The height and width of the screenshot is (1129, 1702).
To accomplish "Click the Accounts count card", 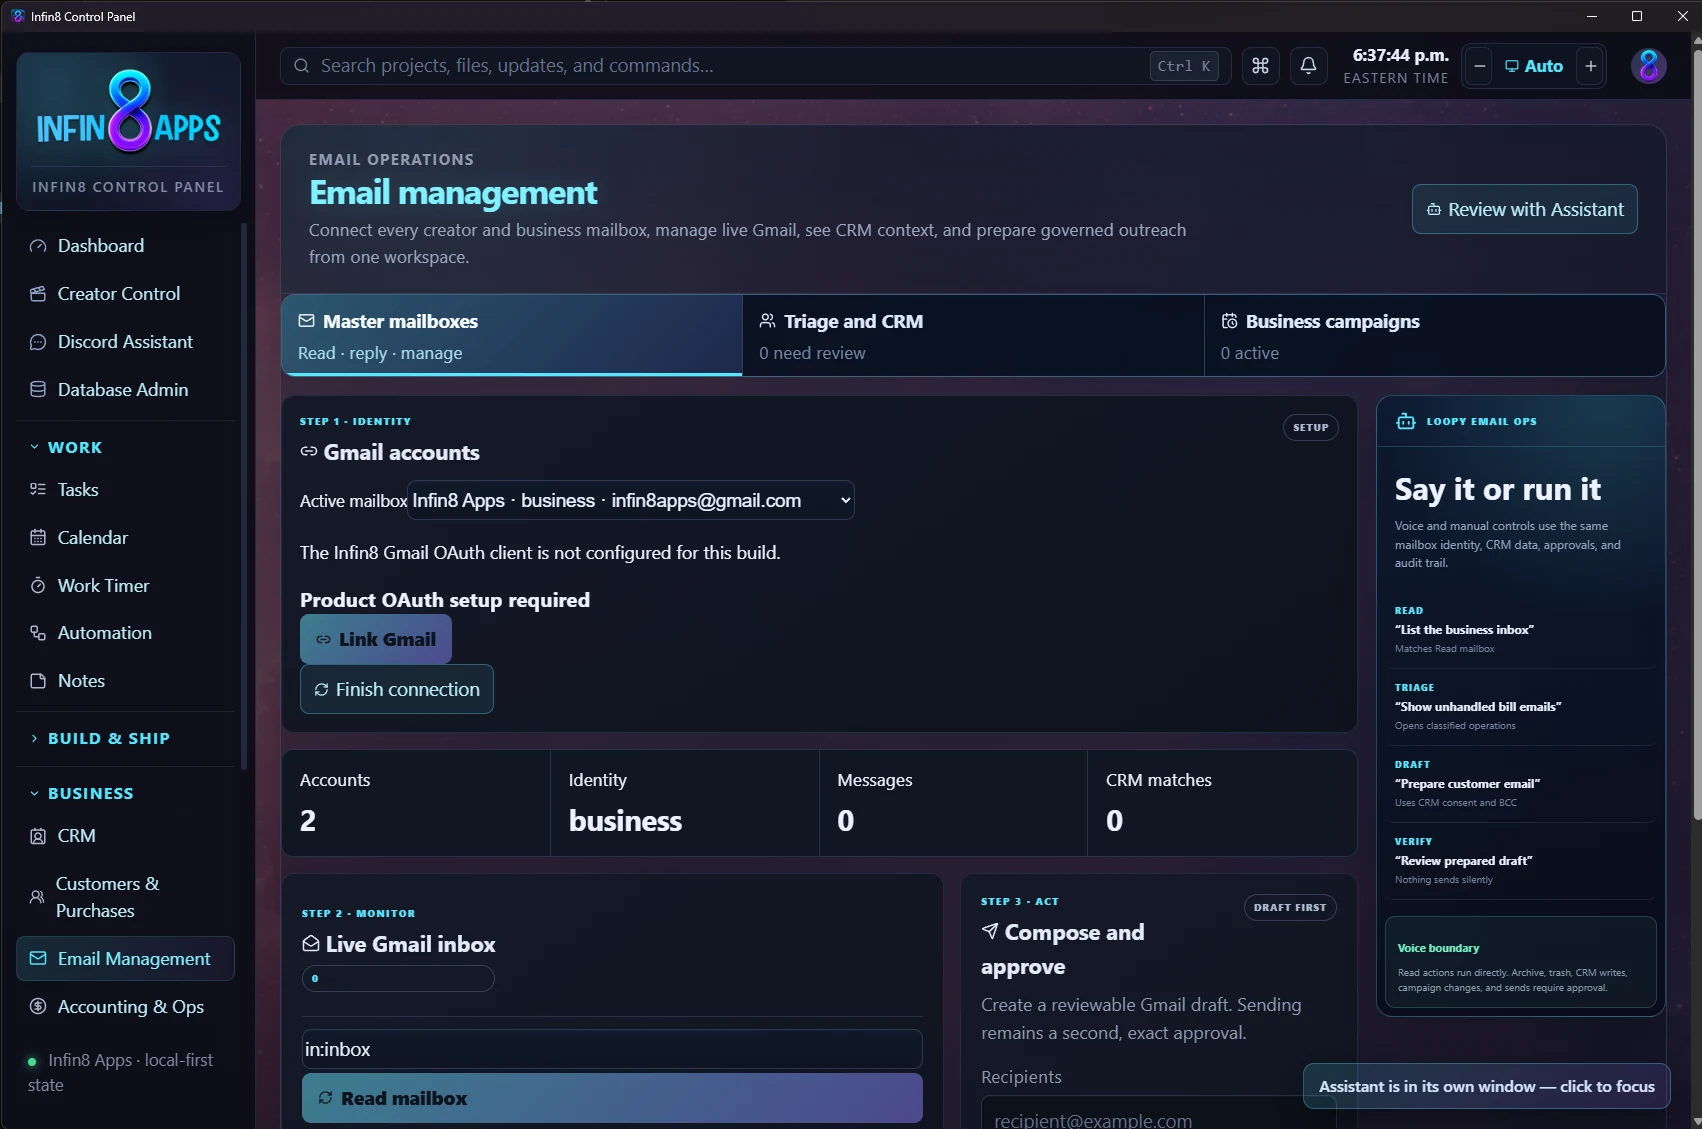I will [x=416, y=803].
